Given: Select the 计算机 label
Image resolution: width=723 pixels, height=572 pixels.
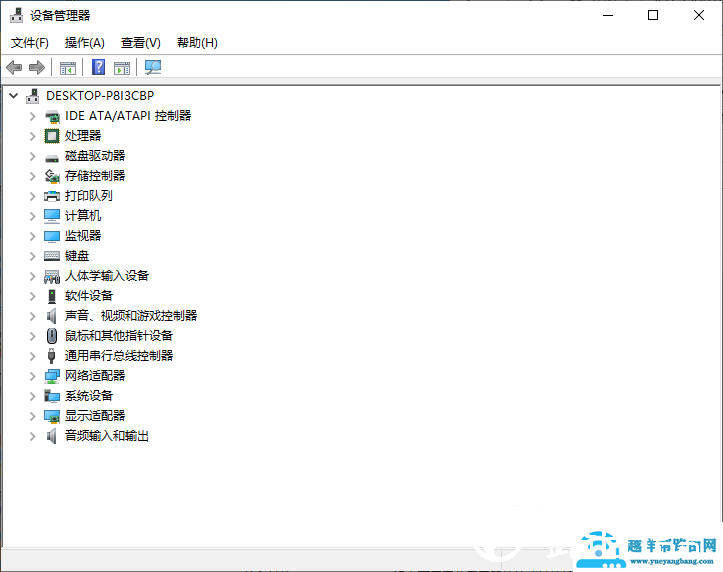Looking at the screenshot, I should [x=83, y=216].
